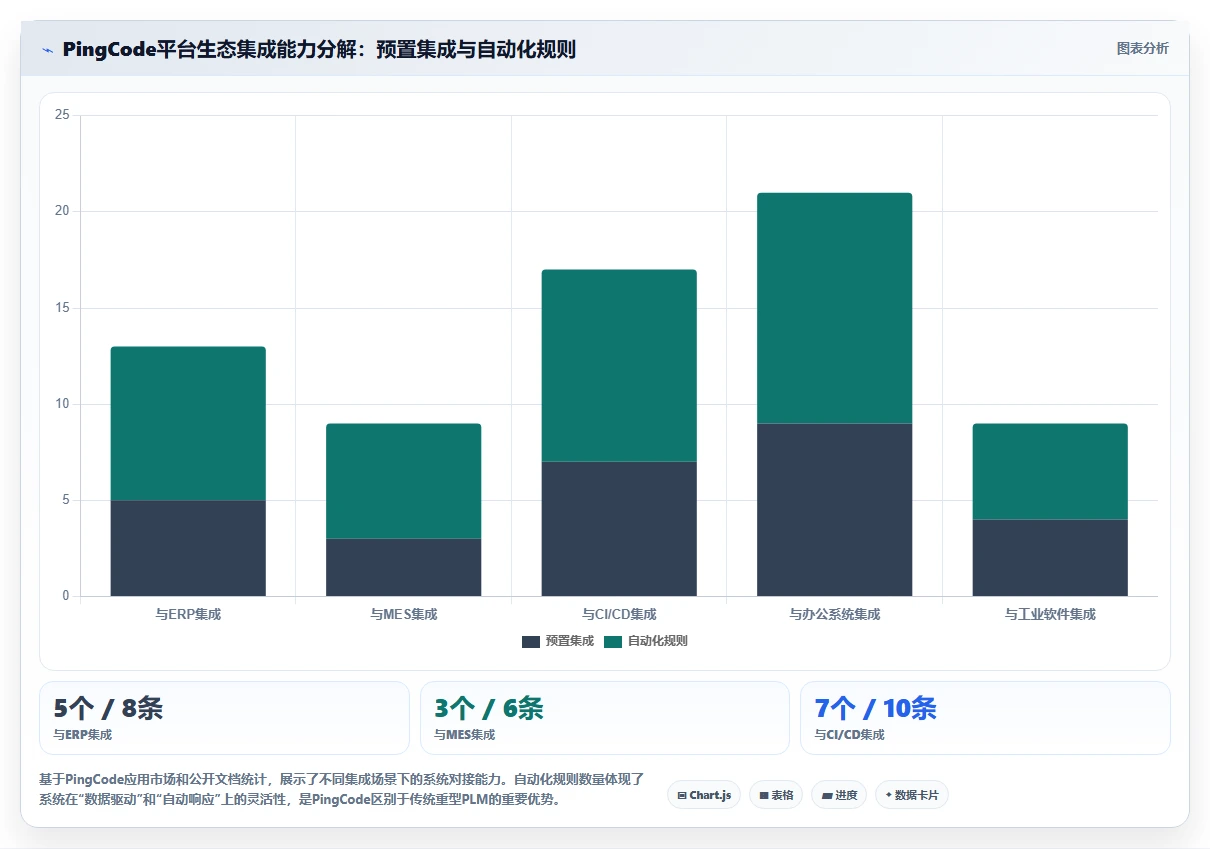This screenshot has height=849, width=1210.
Task: Click the dark segment of 与办公系统集成 bar
Action: coord(835,510)
